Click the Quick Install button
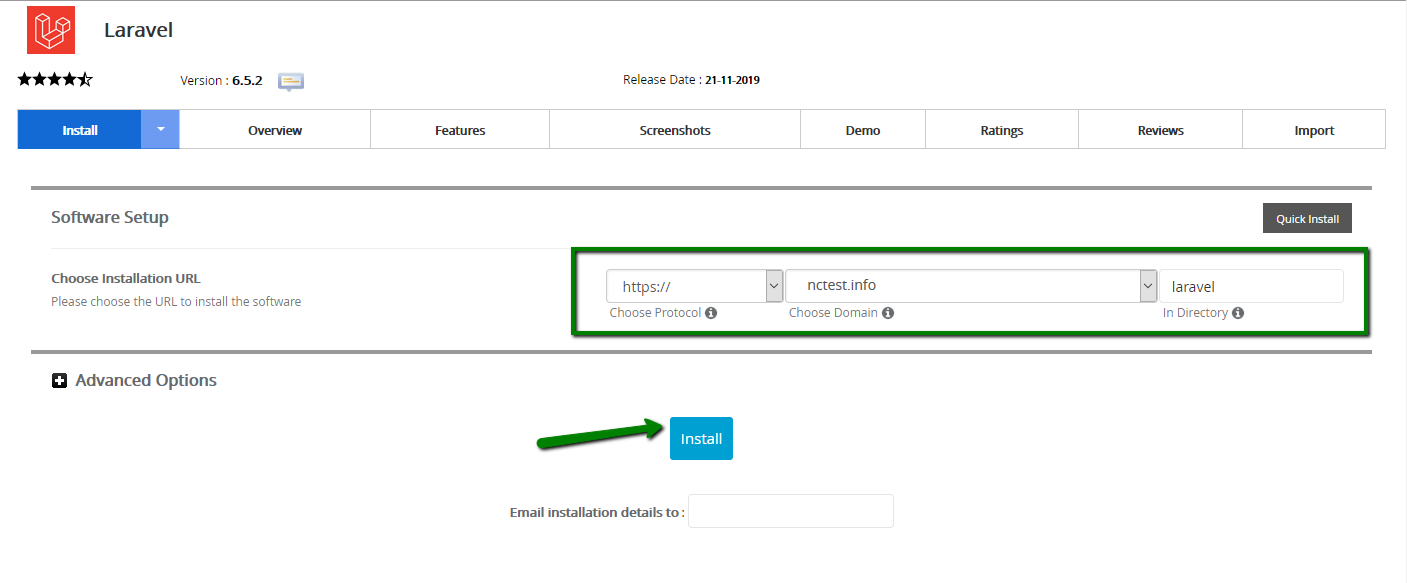The width and height of the screenshot is (1407, 583). [1307, 219]
